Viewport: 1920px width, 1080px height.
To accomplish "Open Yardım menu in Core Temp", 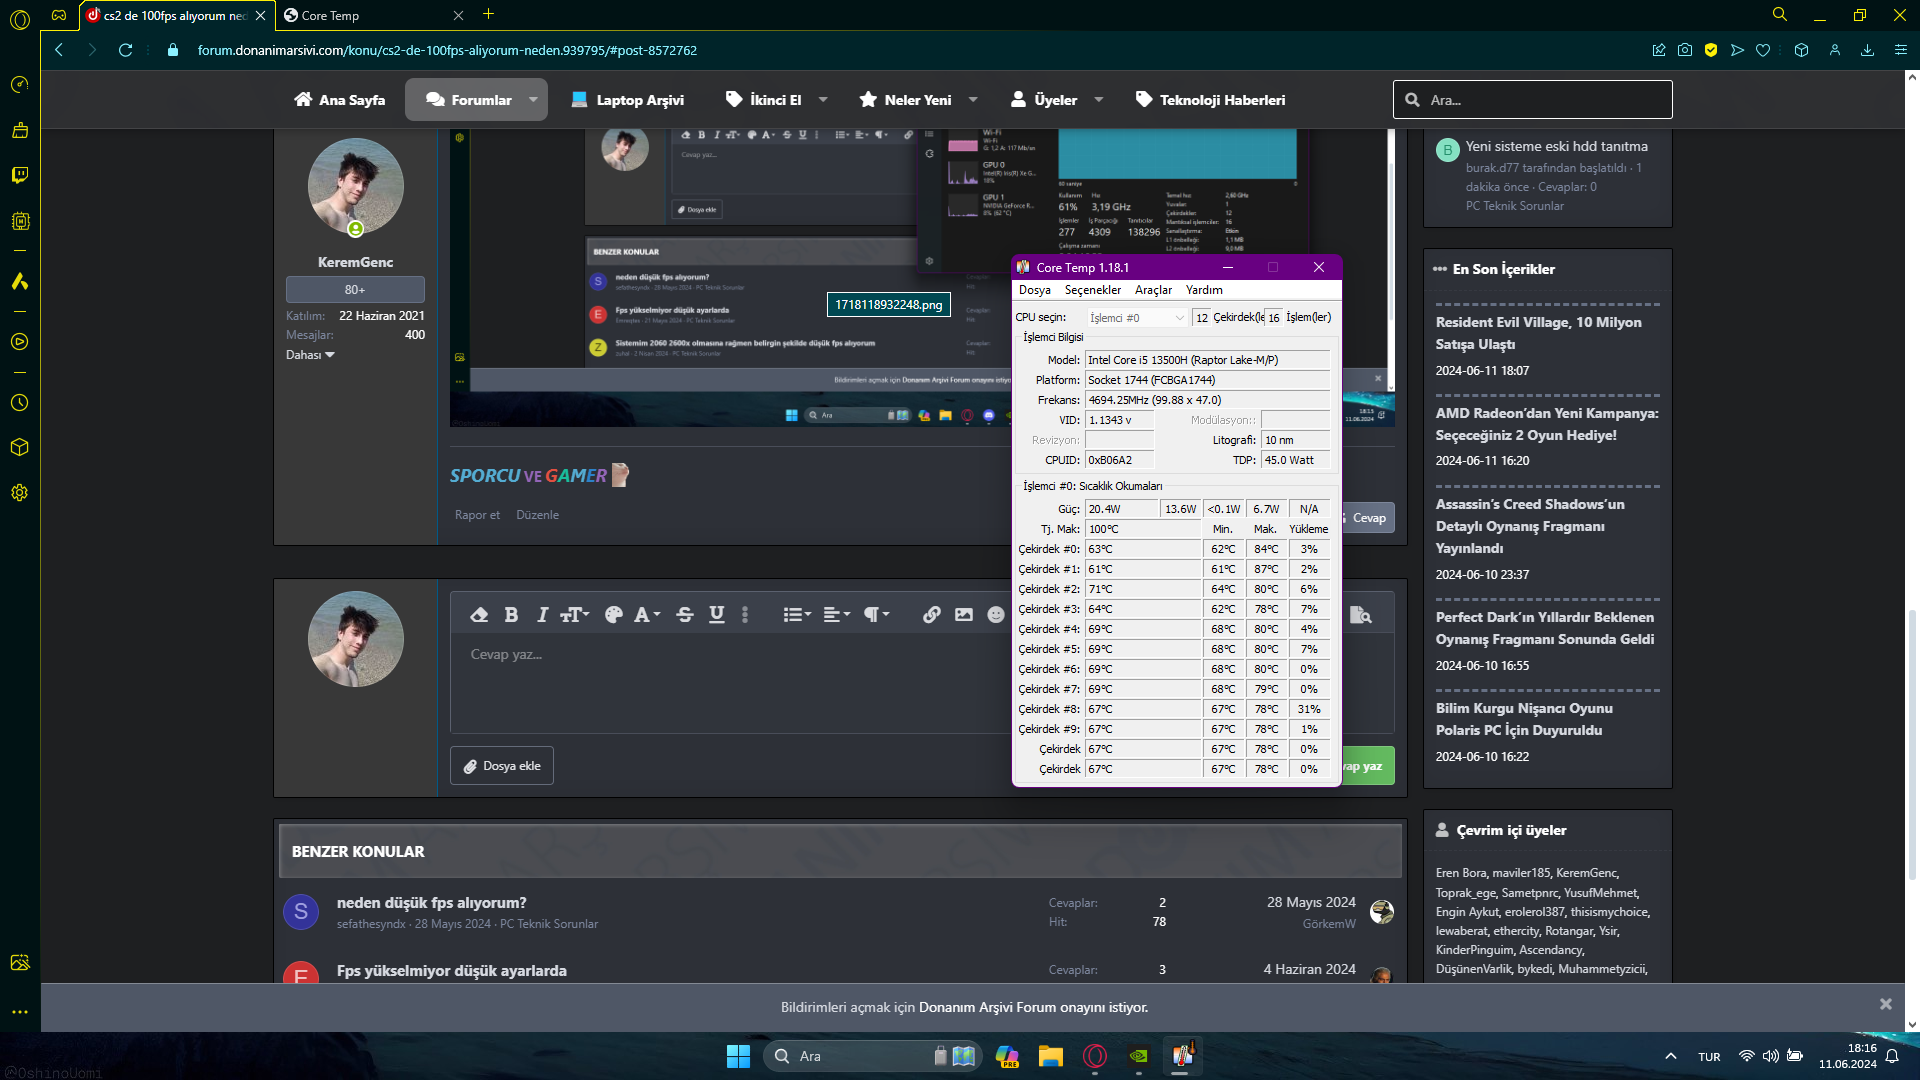I will [1204, 290].
